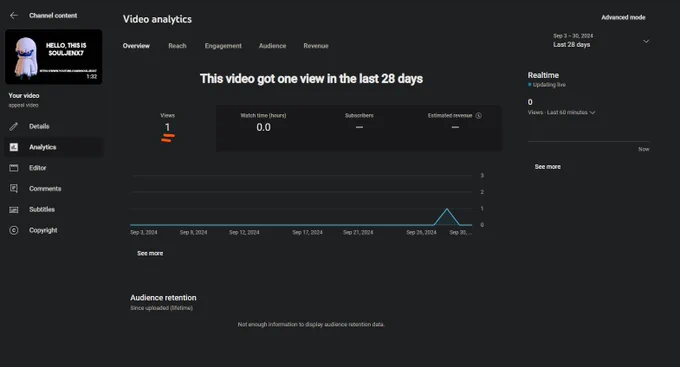
Task: Select Details in the left menu
Action: pyautogui.click(x=39, y=126)
